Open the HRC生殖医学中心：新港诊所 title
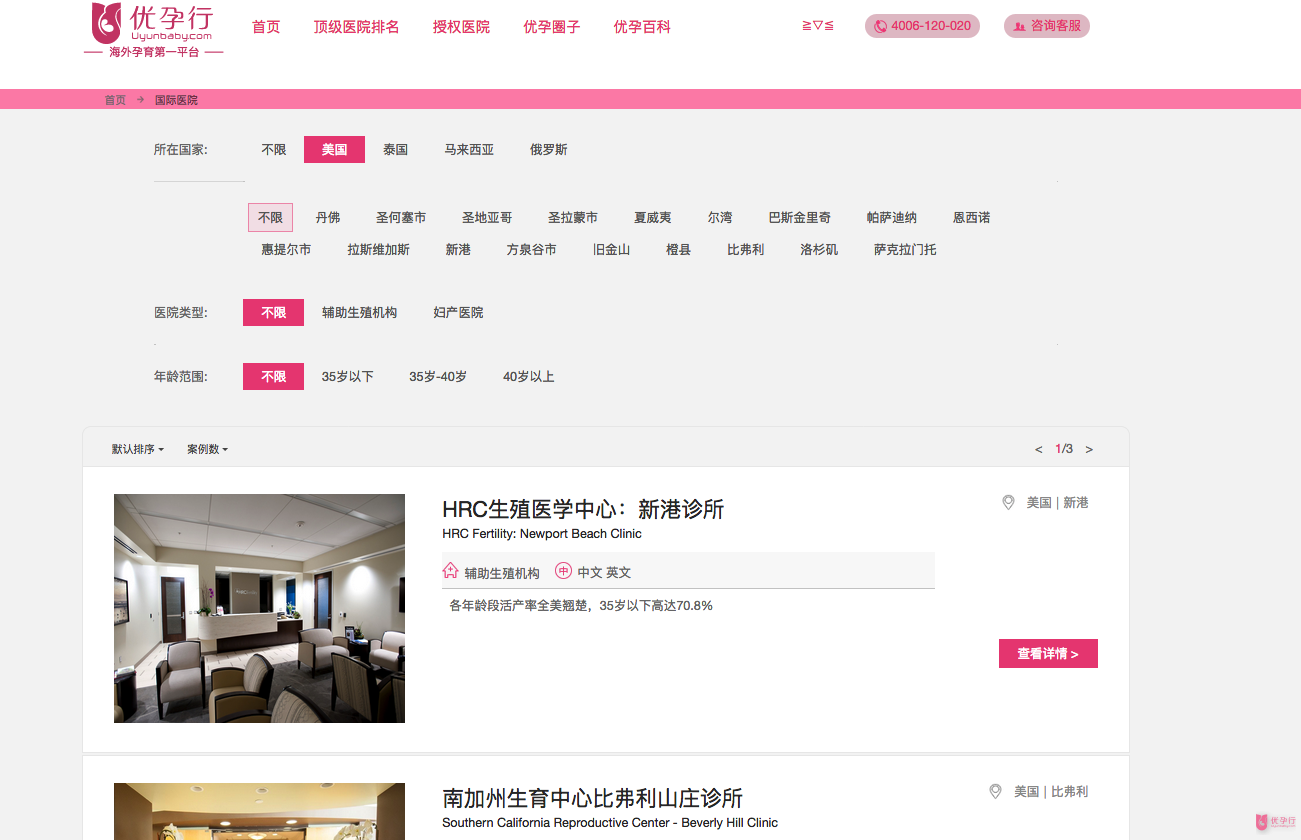The width and height of the screenshot is (1301, 840). [583, 509]
